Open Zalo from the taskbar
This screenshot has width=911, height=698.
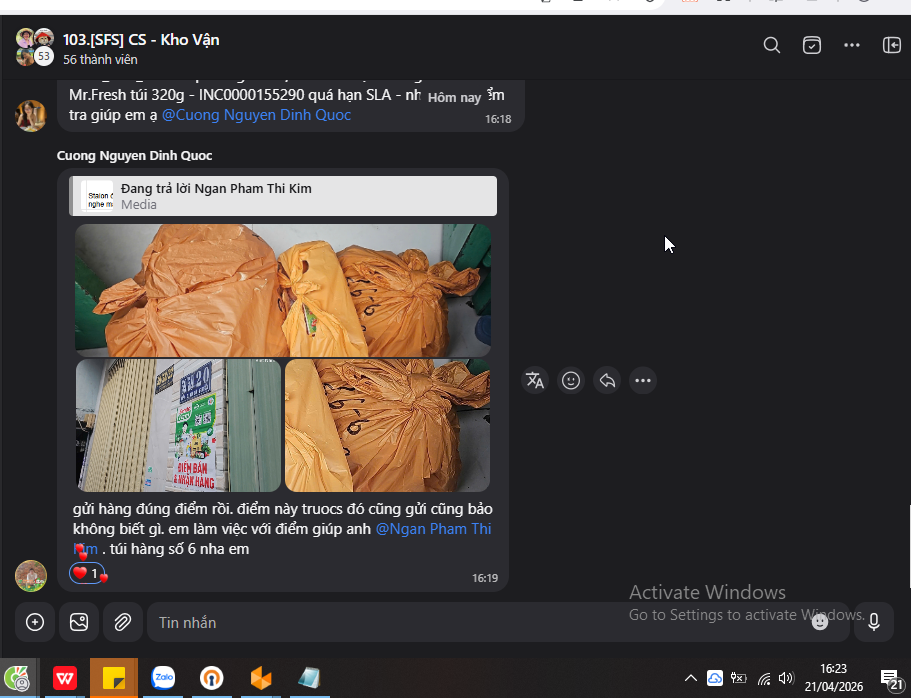click(163, 678)
